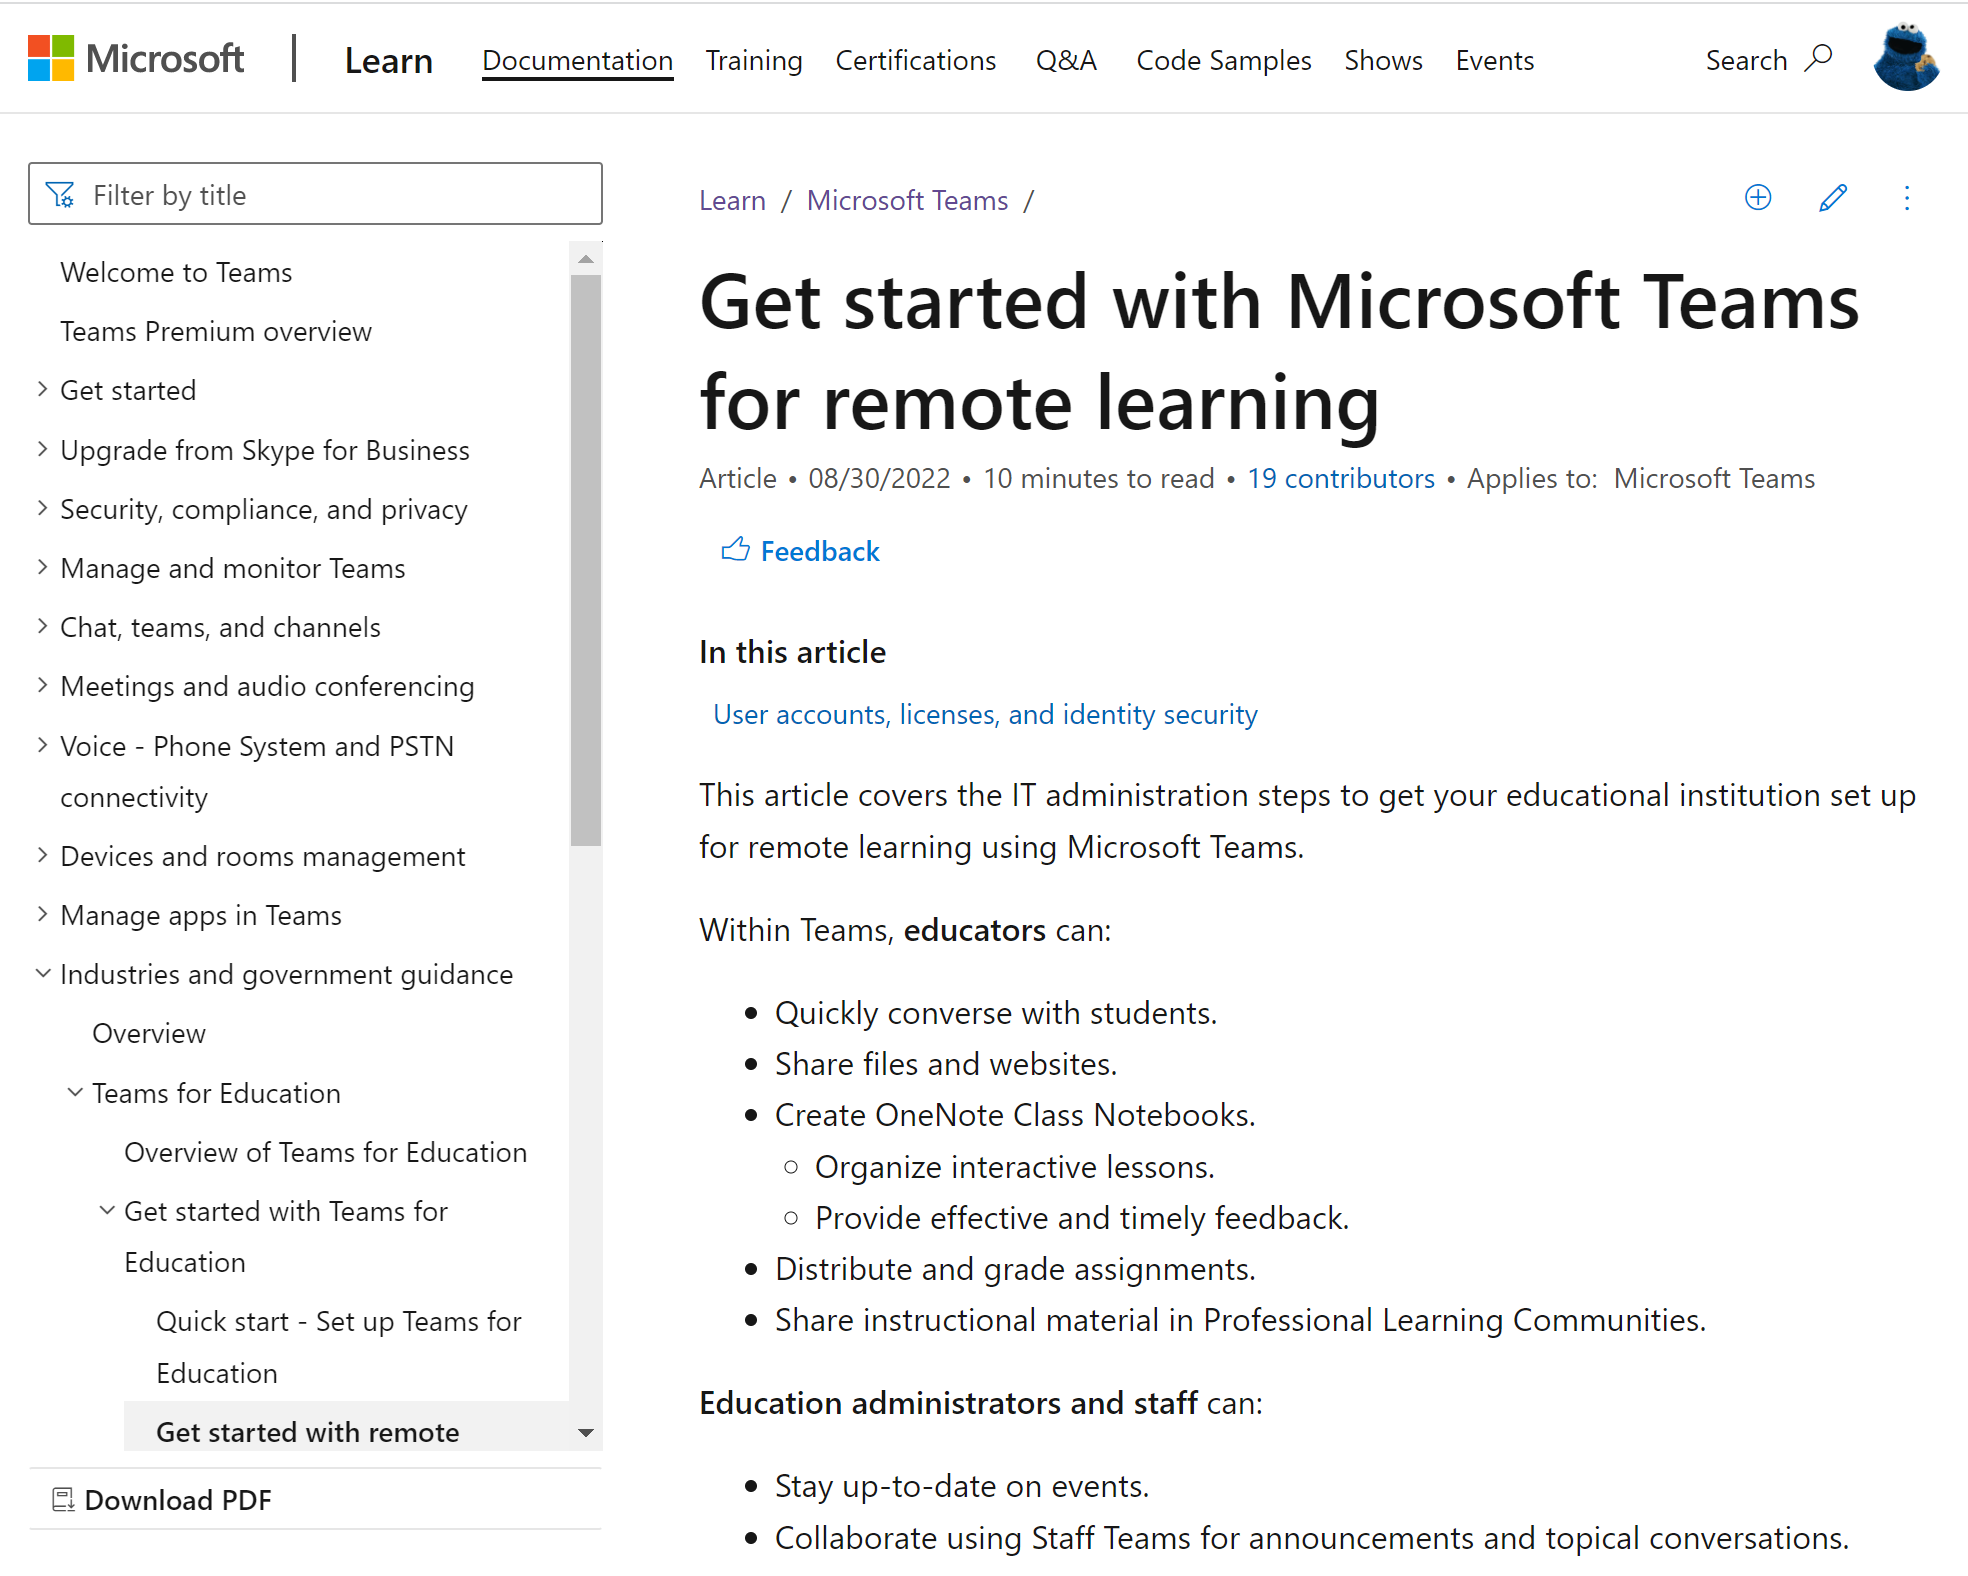Click the User accounts licenses and identity link
The image size is (1968, 1576).
tap(986, 714)
